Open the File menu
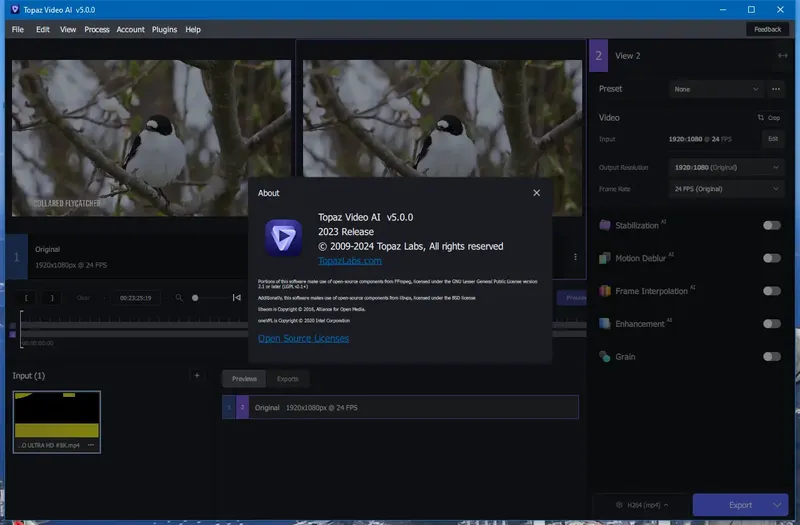Screen dimensions: 800x525 (18, 30)
